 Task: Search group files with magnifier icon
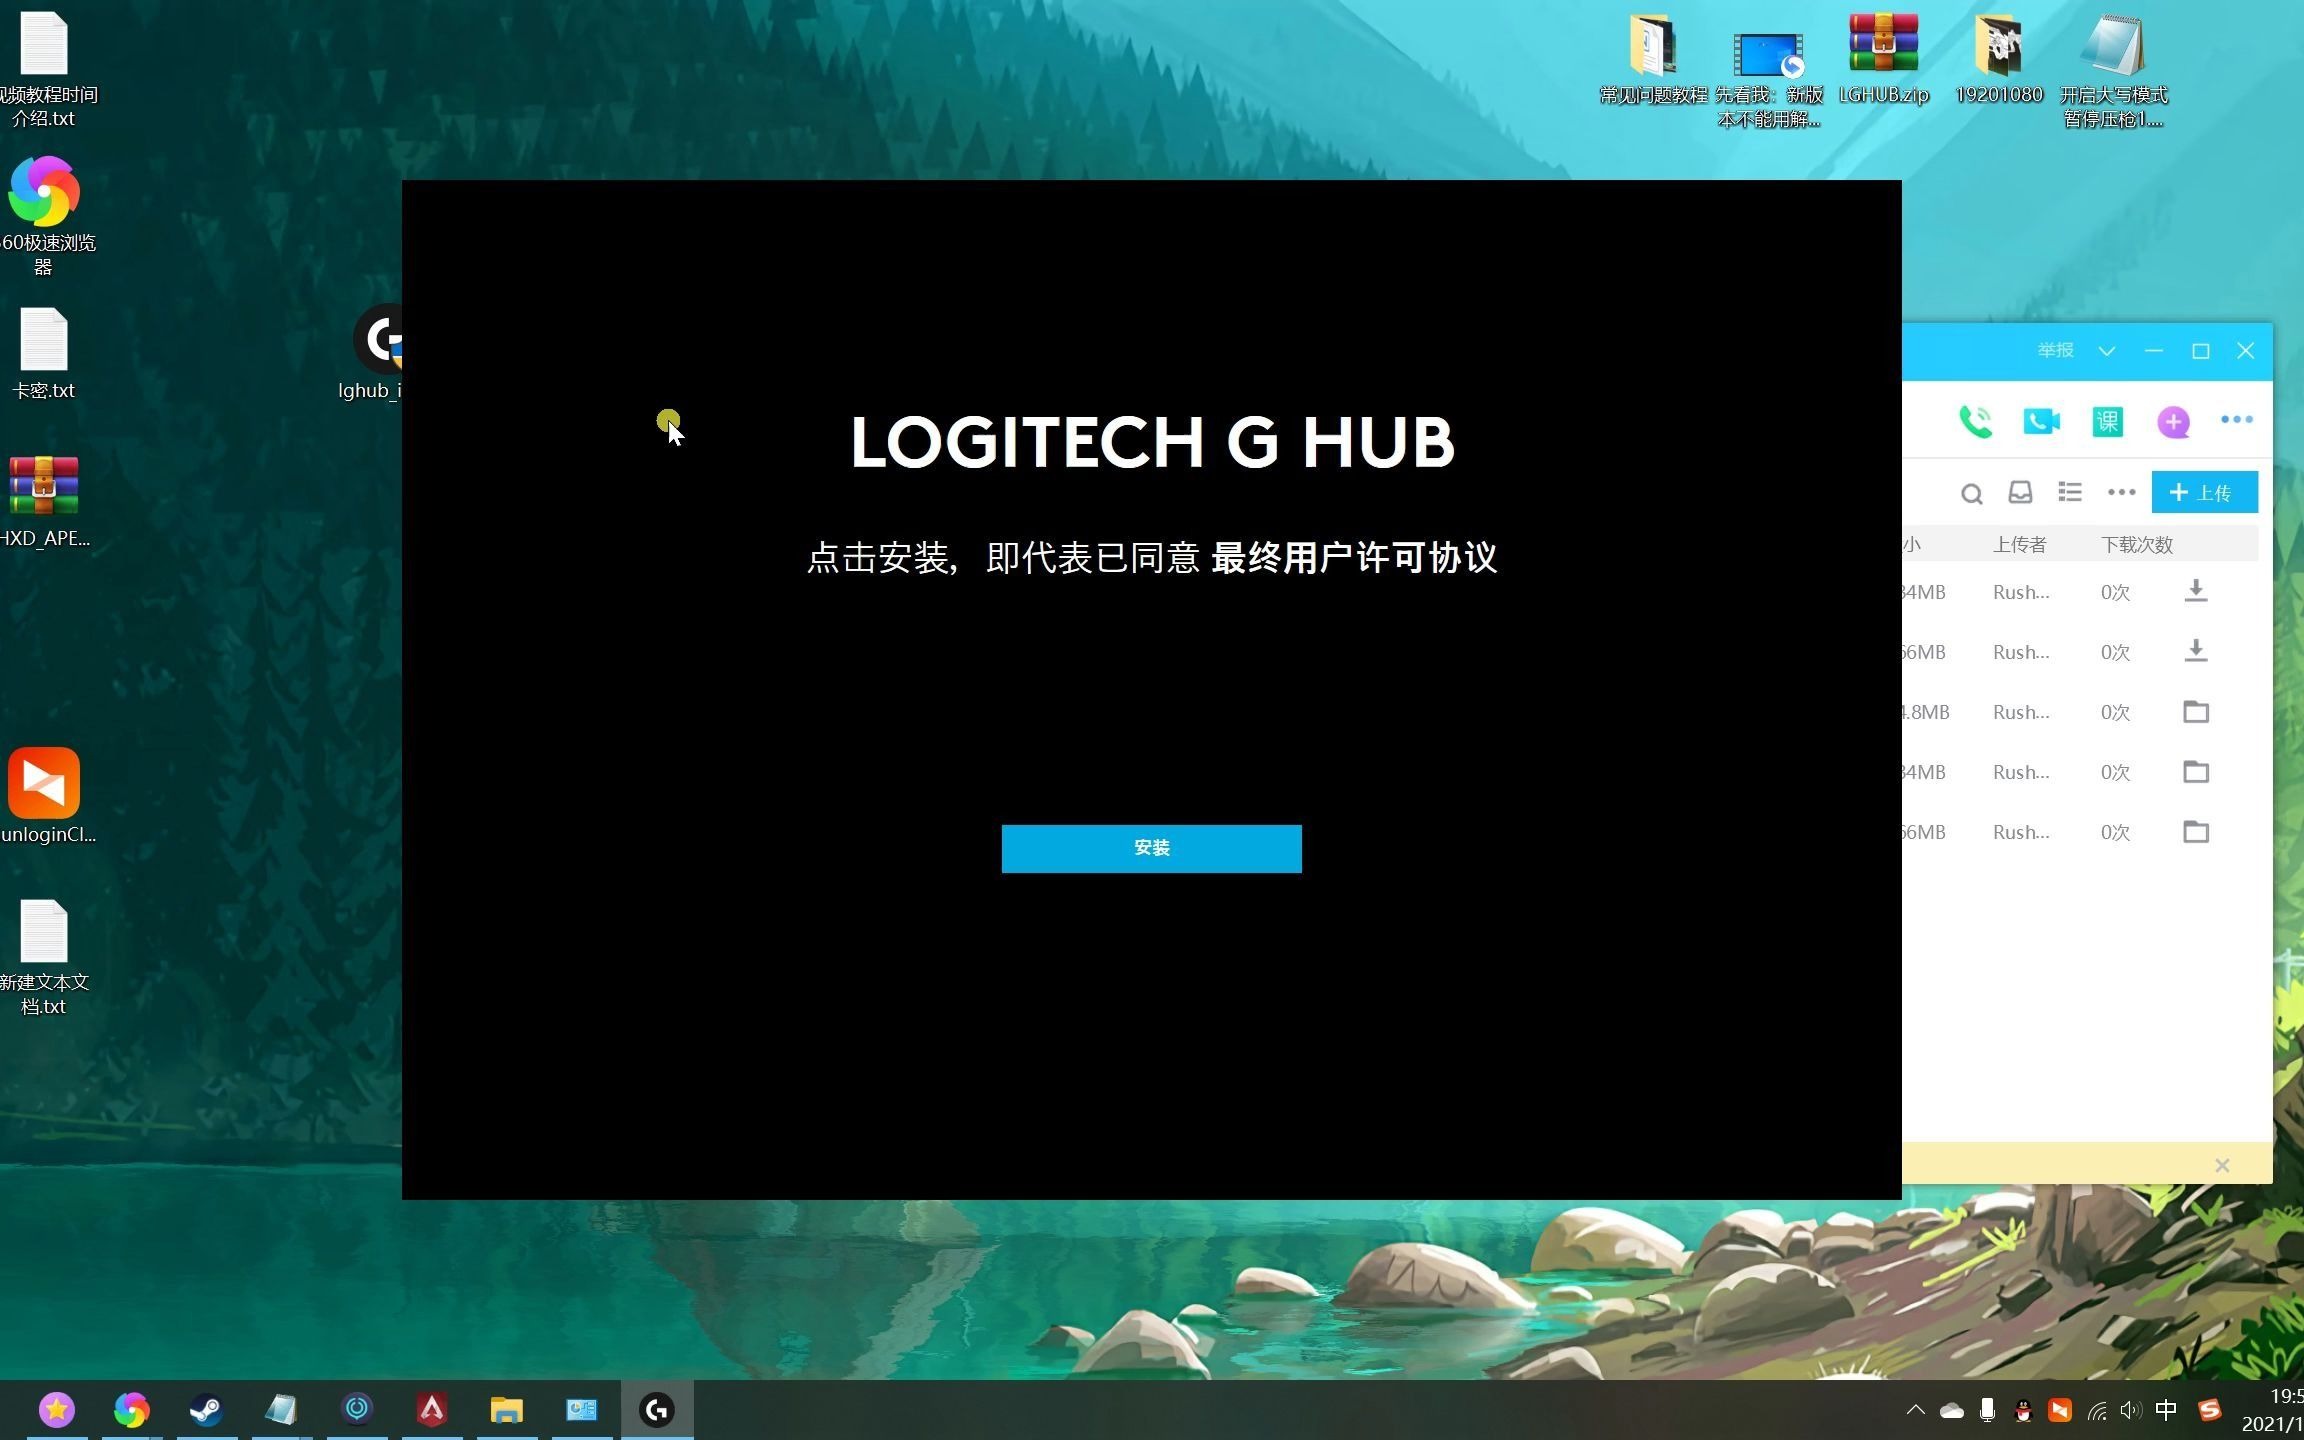[x=1971, y=493]
